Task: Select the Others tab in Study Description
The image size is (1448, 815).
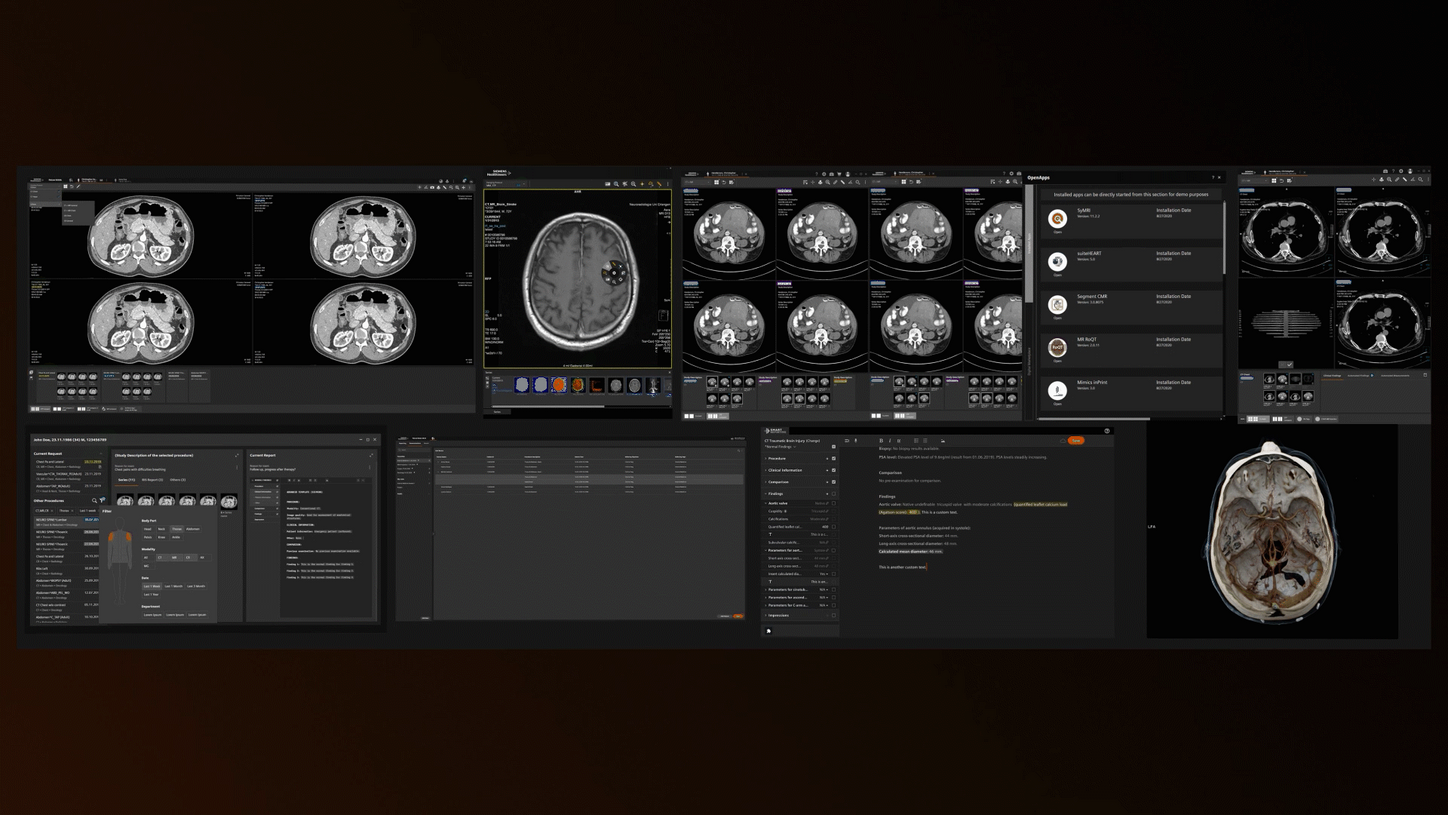Action: [x=178, y=479]
